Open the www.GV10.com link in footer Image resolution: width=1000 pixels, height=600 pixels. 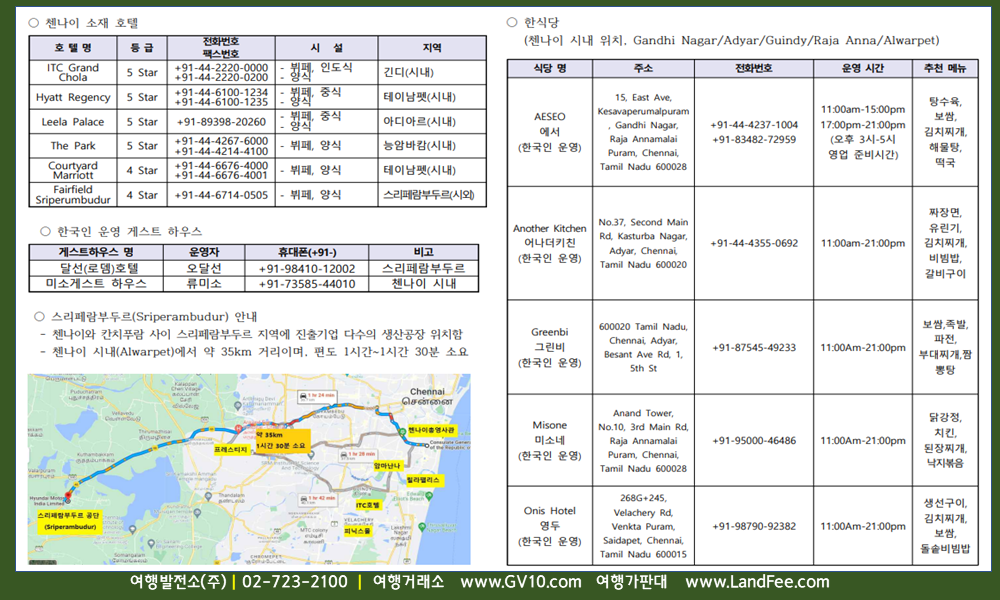coord(520,582)
